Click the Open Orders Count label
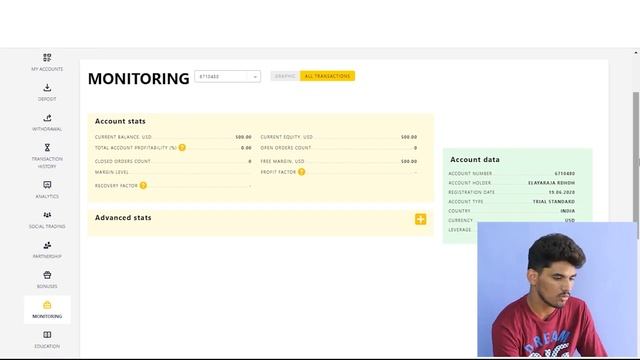Image resolution: width=640 pixels, height=360 pixels. (286, 148)
